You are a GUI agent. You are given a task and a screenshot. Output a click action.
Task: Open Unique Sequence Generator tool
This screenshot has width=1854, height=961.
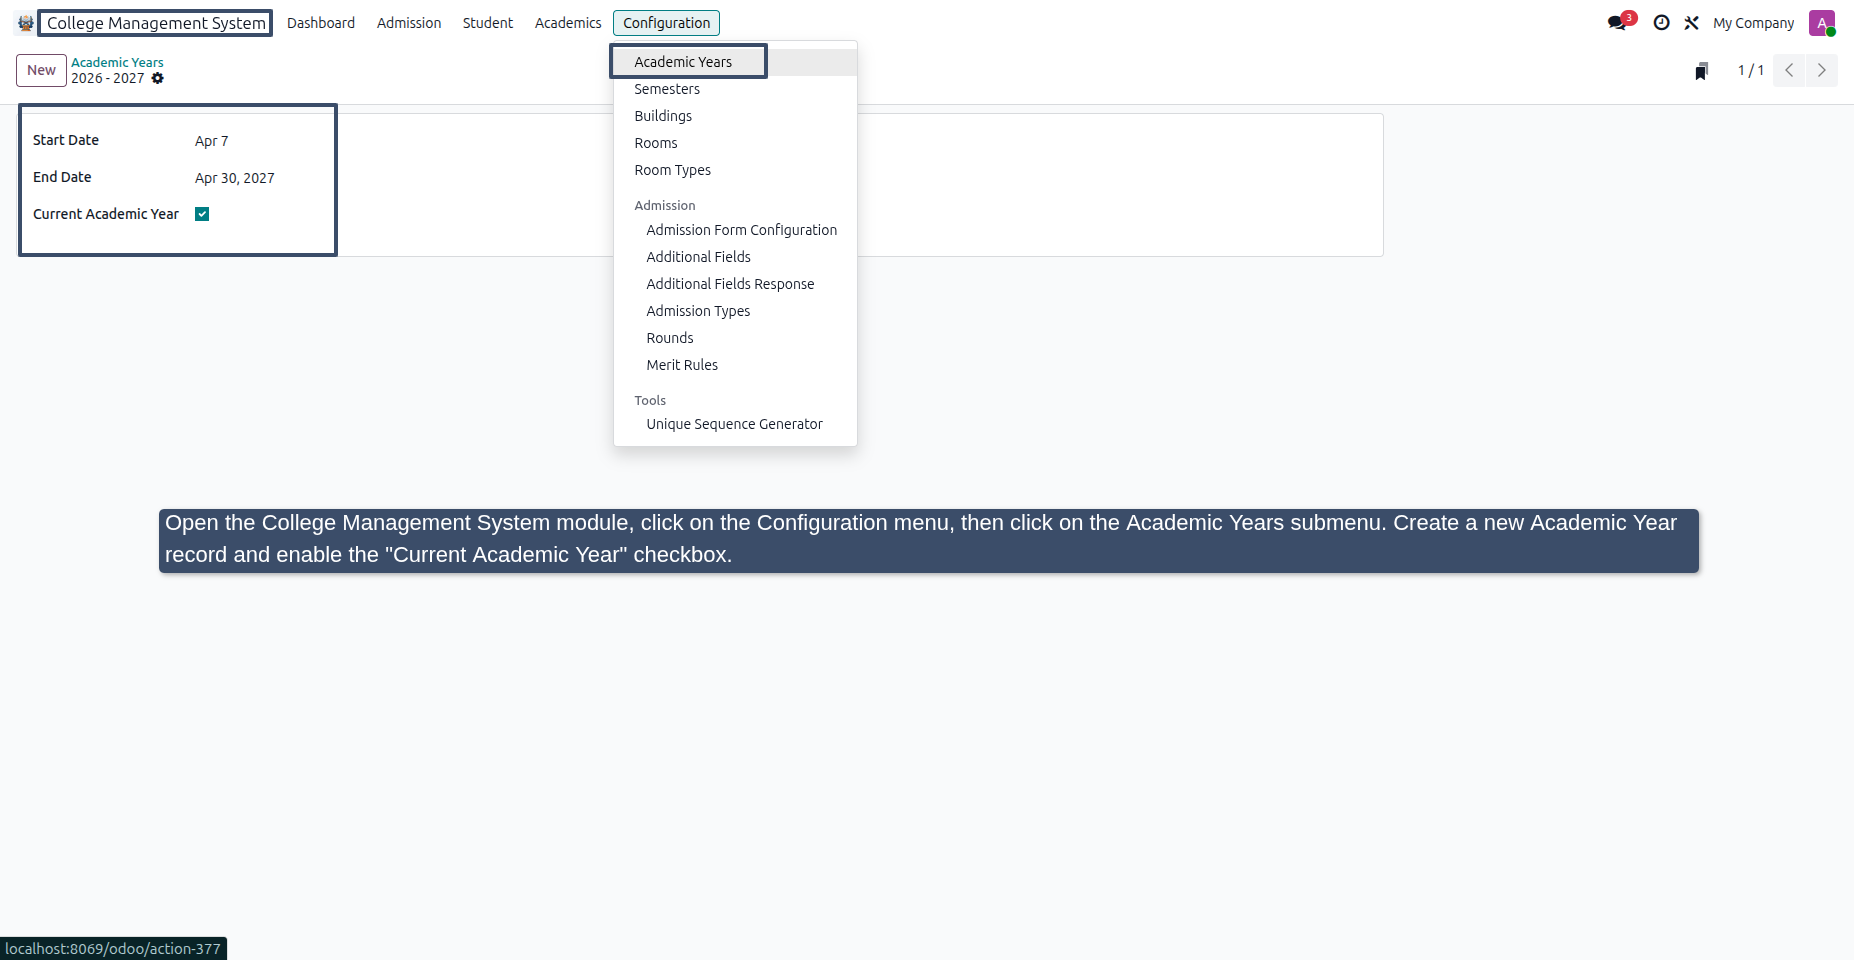(x=735, y=424)
